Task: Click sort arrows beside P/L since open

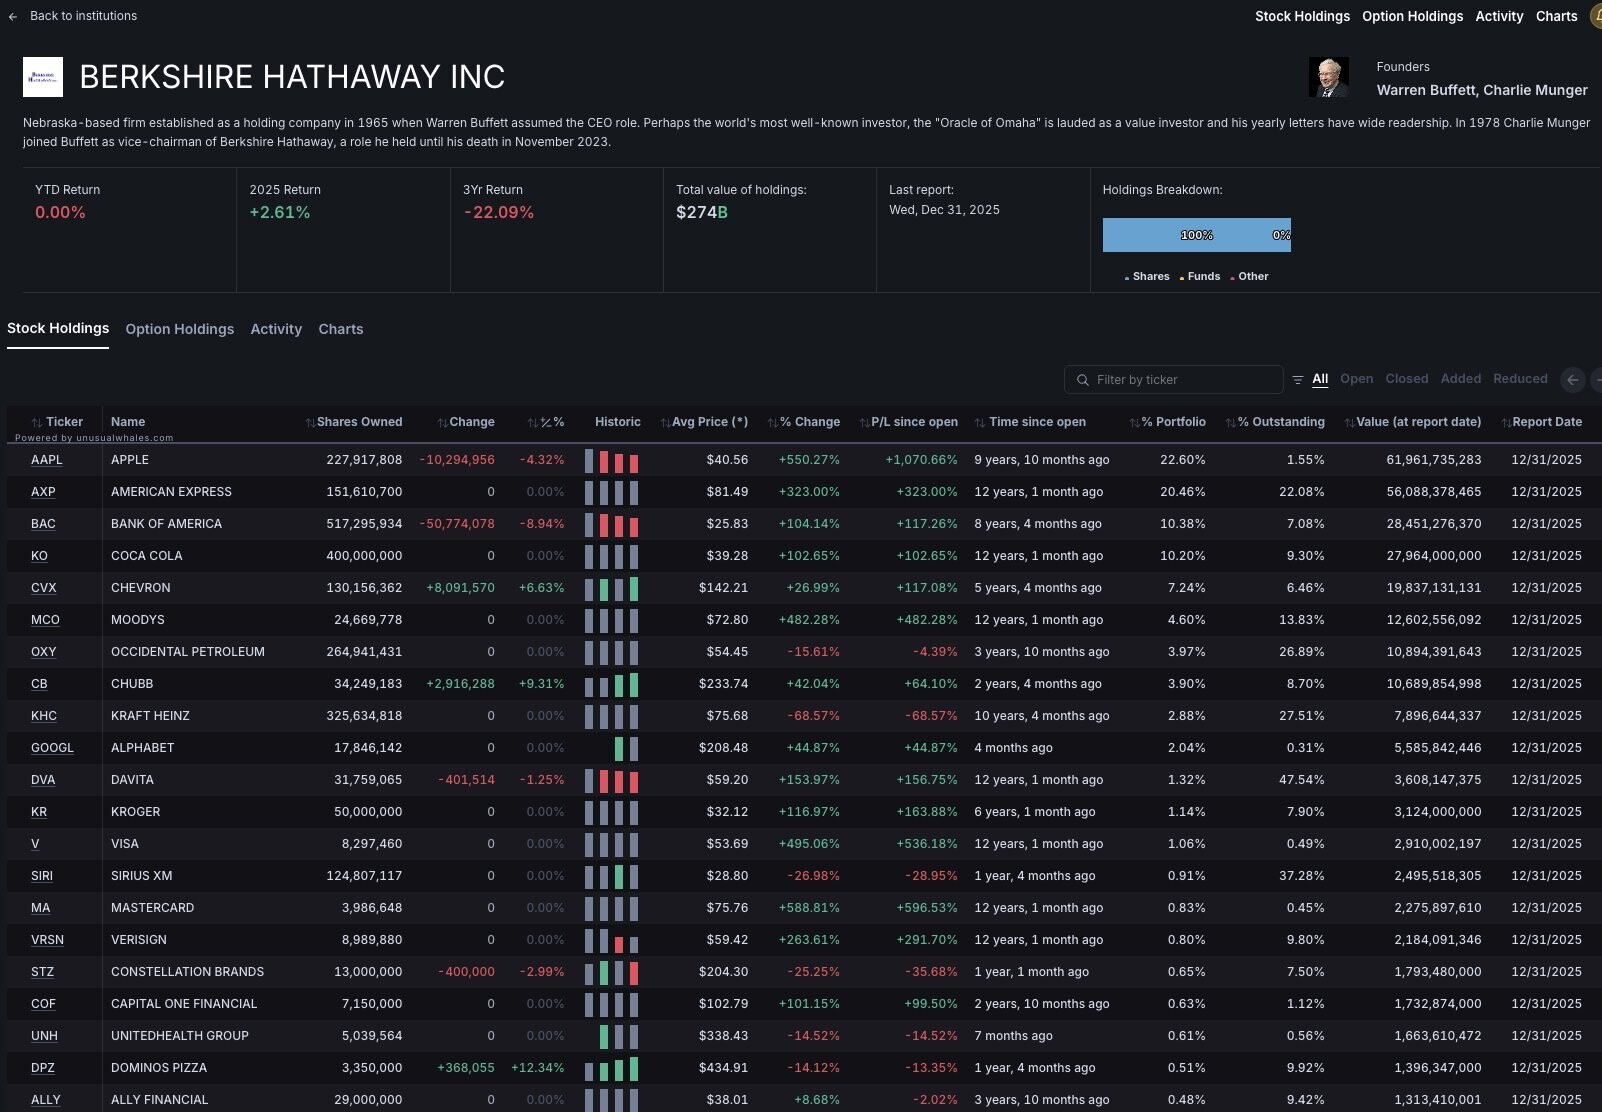Action: point(864,423)
